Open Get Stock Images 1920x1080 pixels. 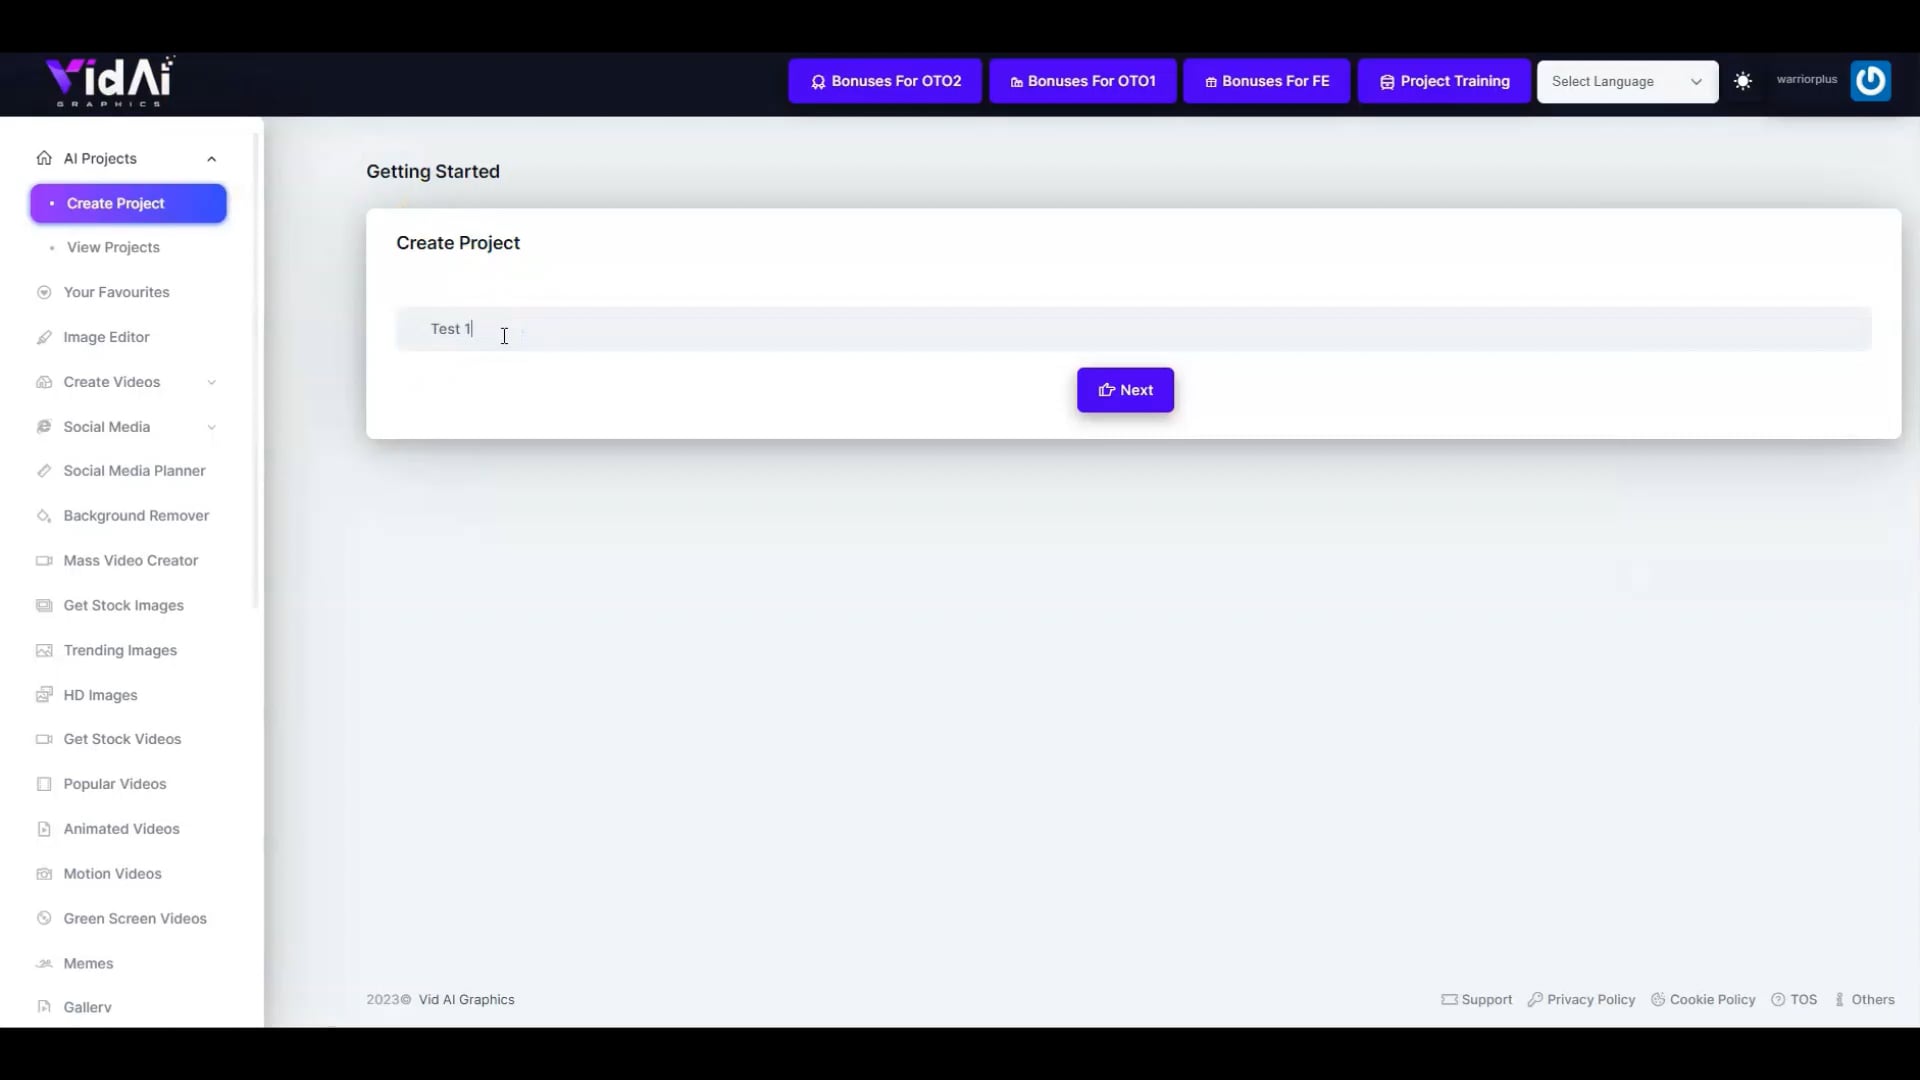coord(122,605)
